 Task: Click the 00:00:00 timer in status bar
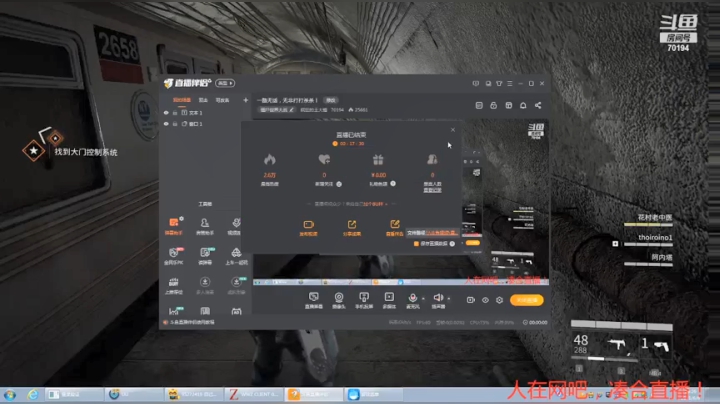[x=538, y=322]
